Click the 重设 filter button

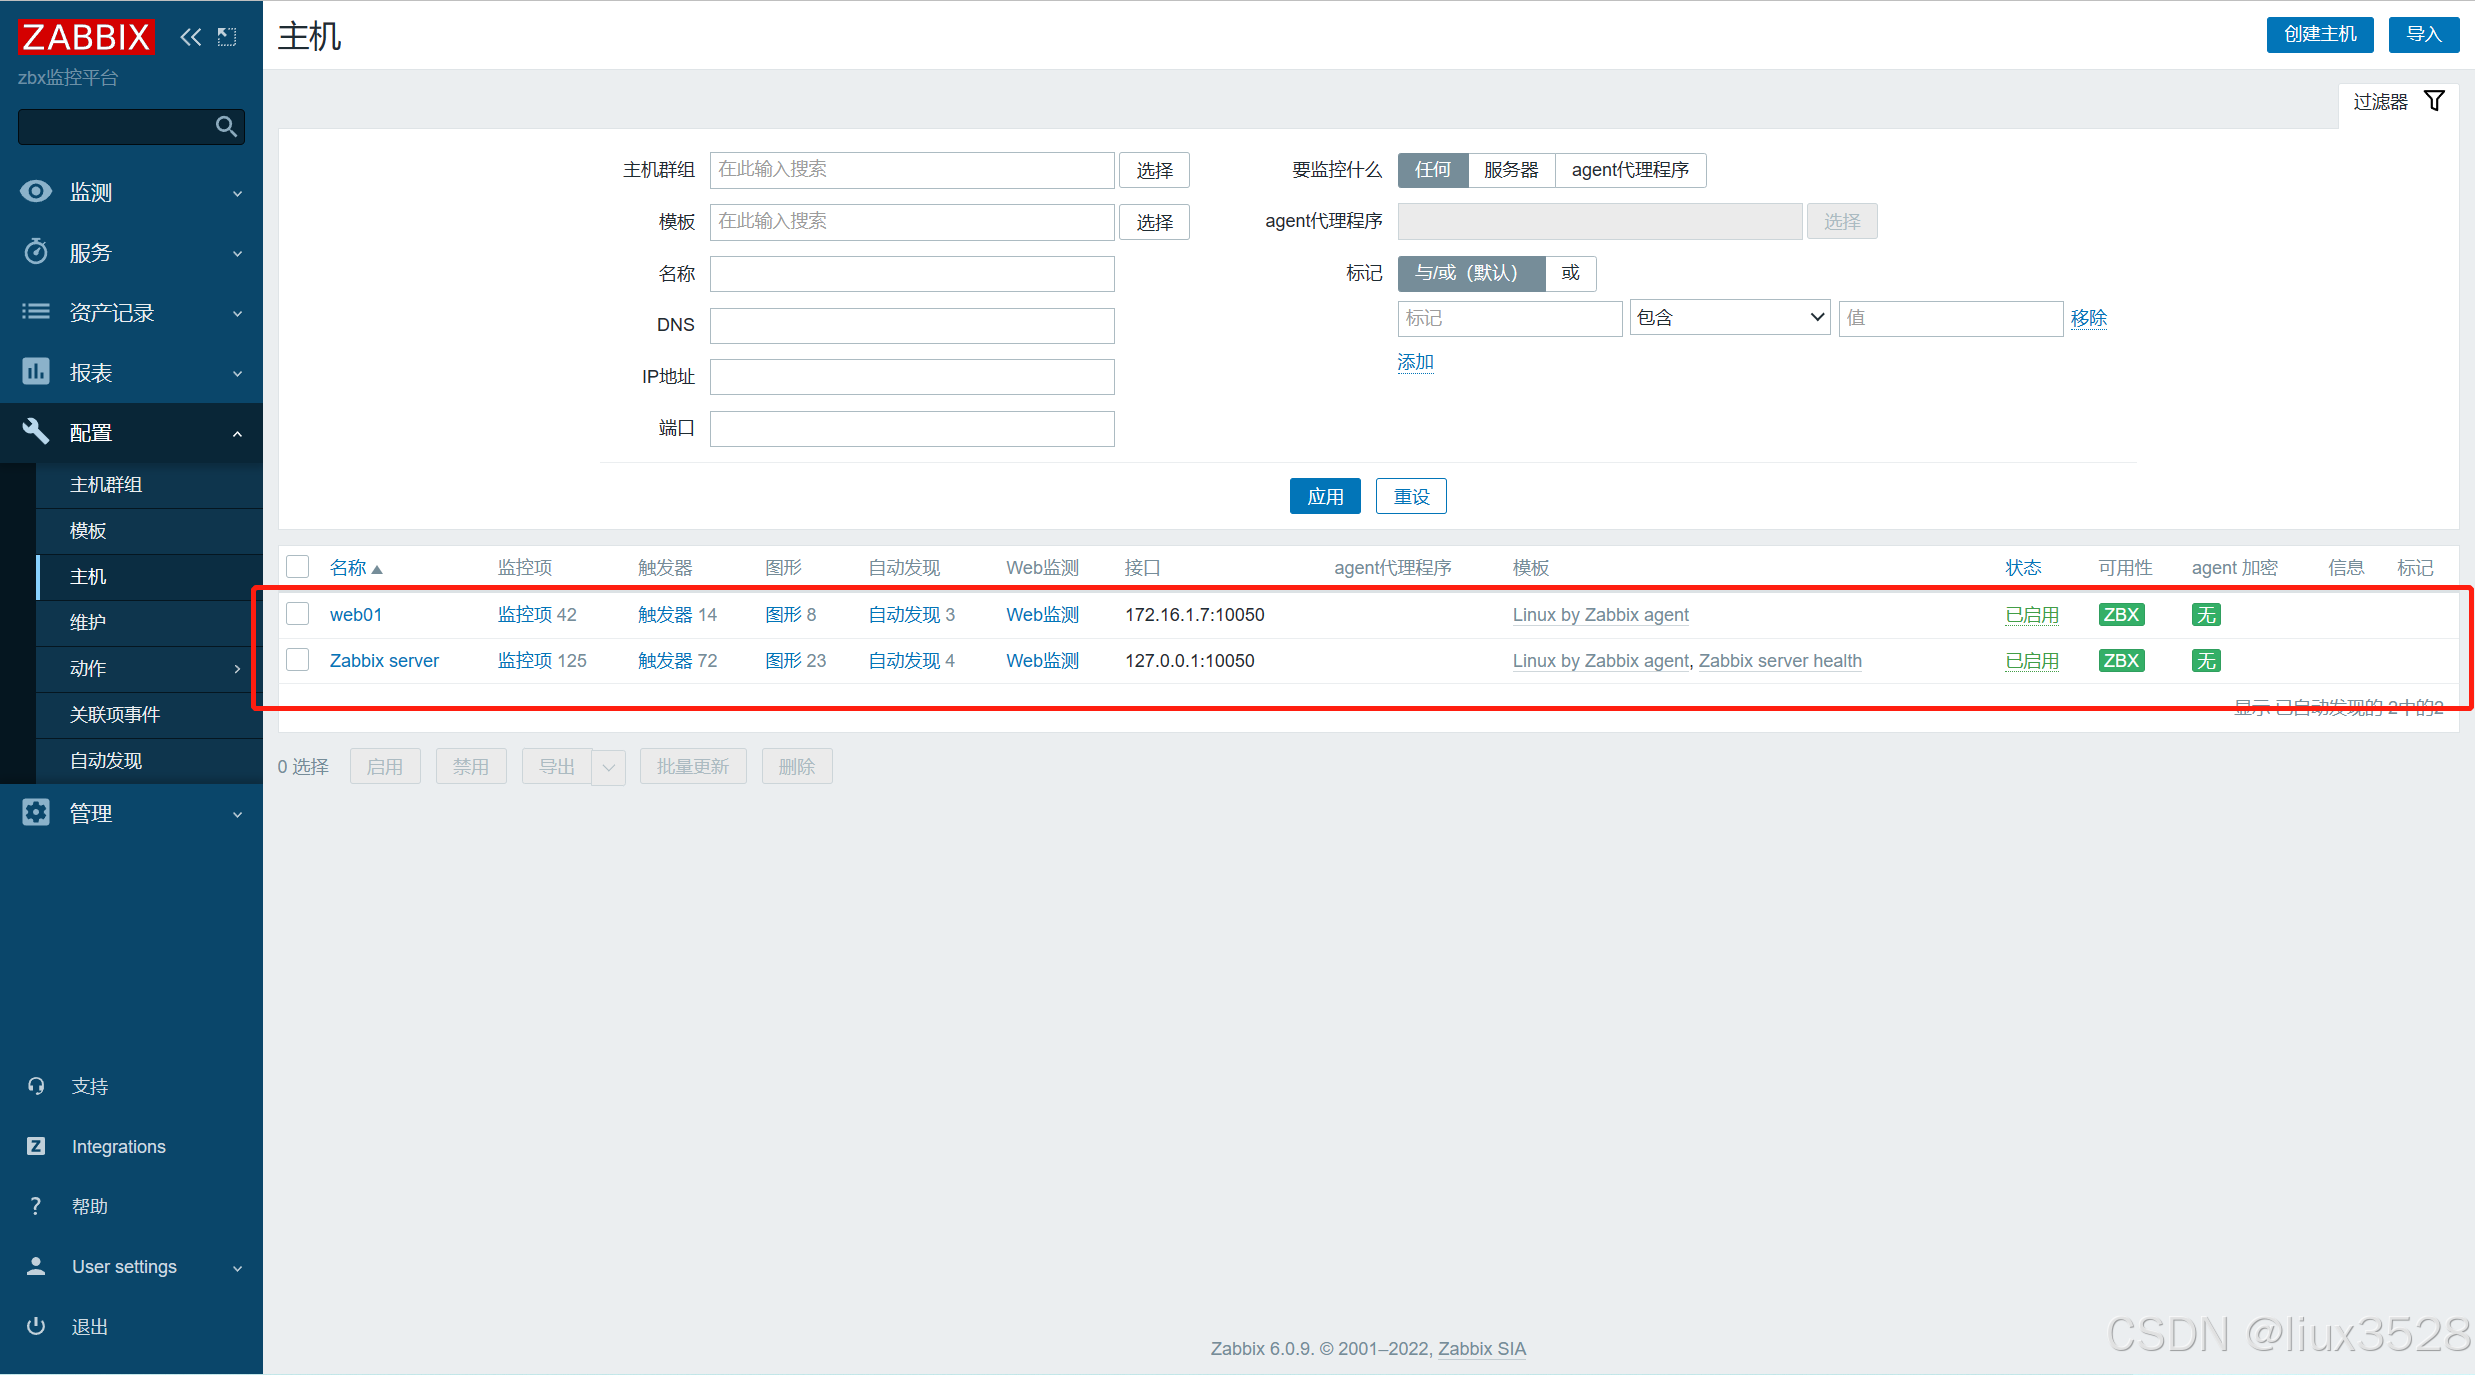[1411, 496]
